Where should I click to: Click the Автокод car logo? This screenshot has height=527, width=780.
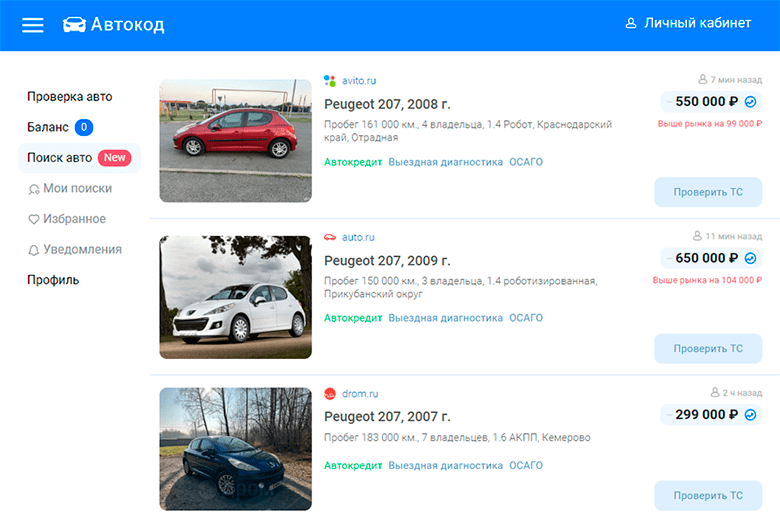[113, 24]
